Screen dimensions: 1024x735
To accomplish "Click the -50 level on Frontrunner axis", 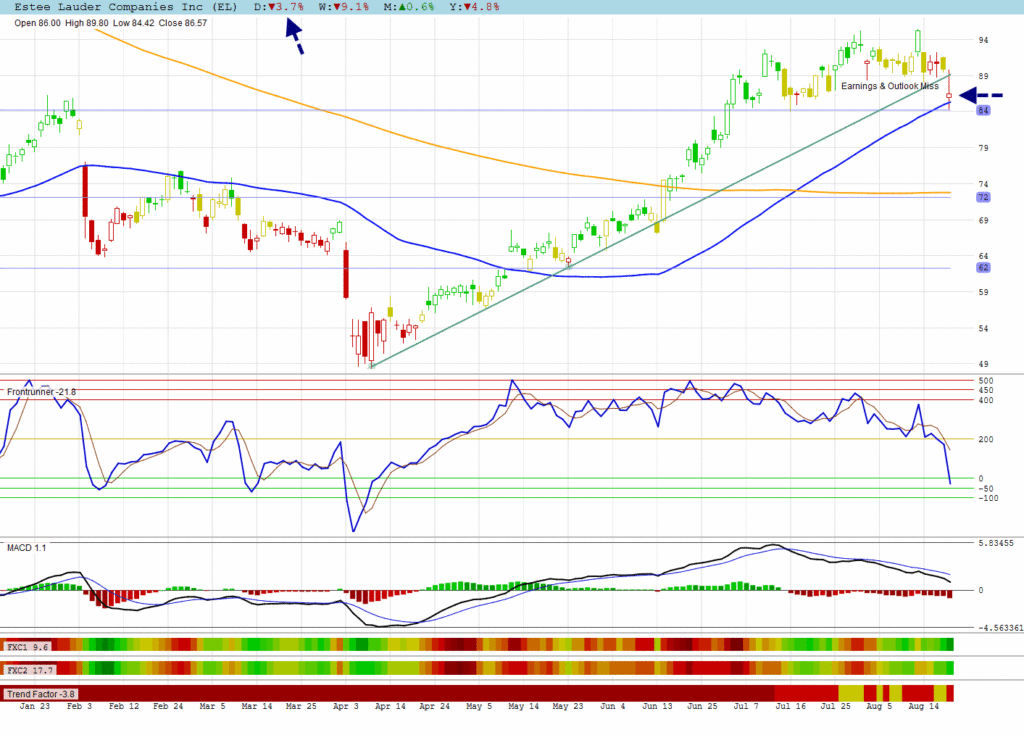I will pos(985,489).
